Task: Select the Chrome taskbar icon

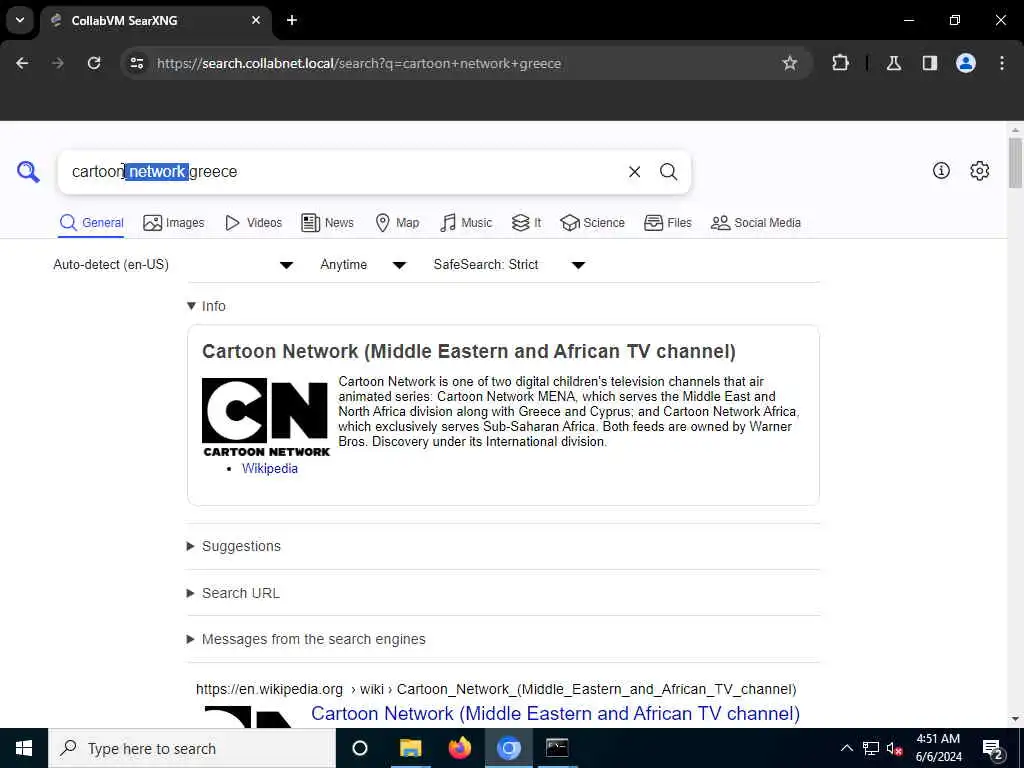Action: [508, 748]
